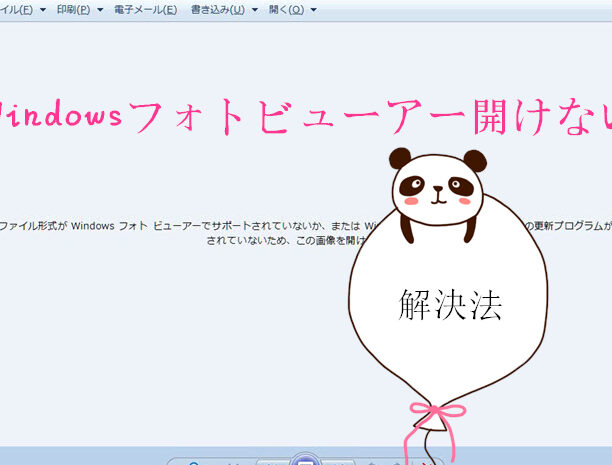Screen dimensions: 612x465
Task: Open the partially visible ファイル(F) menu
Action: click(16, 9)
